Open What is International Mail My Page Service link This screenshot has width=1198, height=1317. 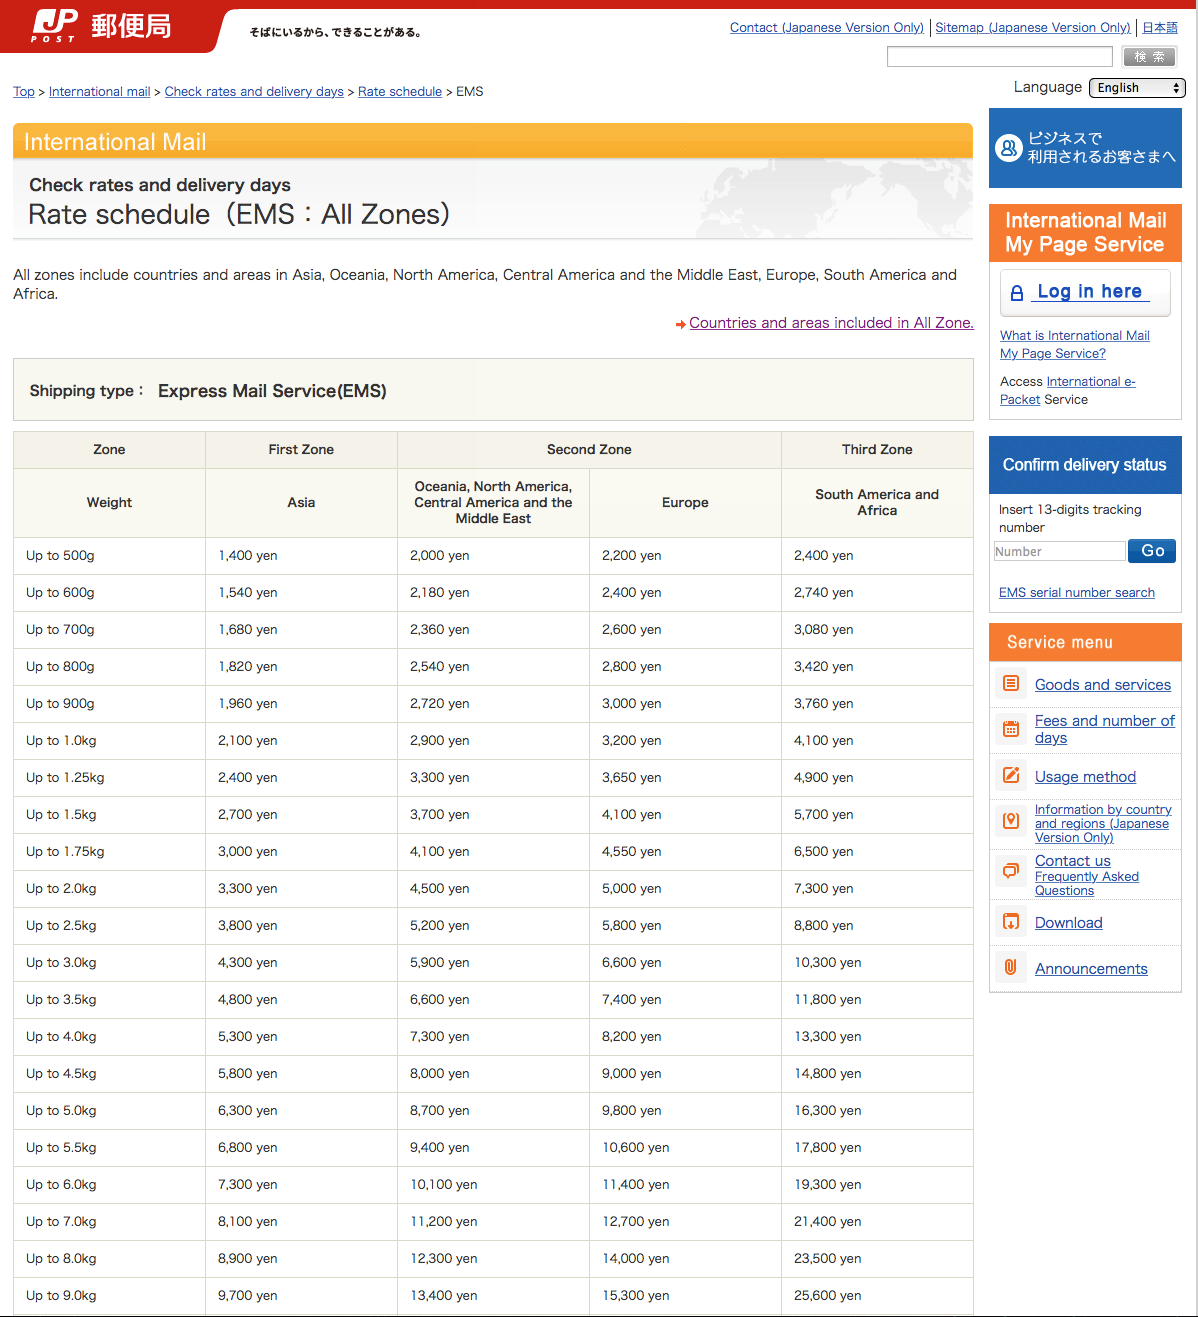coord(1075,345)
